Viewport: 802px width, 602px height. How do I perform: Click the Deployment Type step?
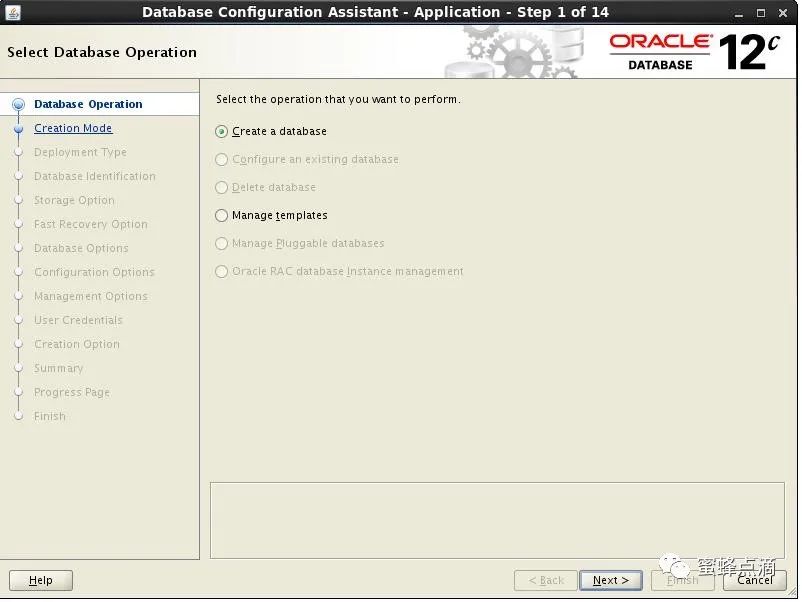pyautogui.click(x=80, y=152)
